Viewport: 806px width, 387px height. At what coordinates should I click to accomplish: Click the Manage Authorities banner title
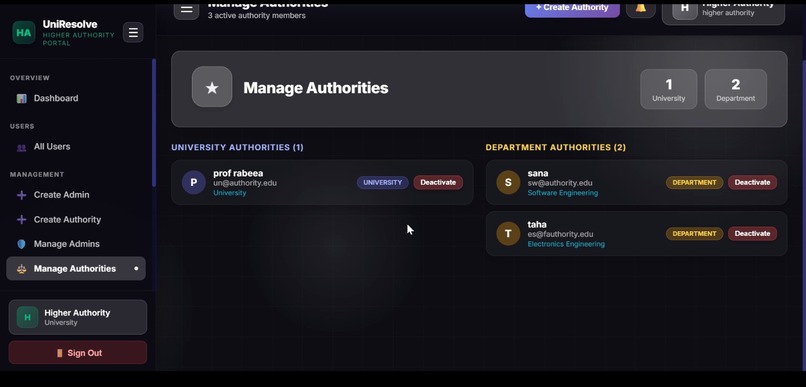point(316,88)
